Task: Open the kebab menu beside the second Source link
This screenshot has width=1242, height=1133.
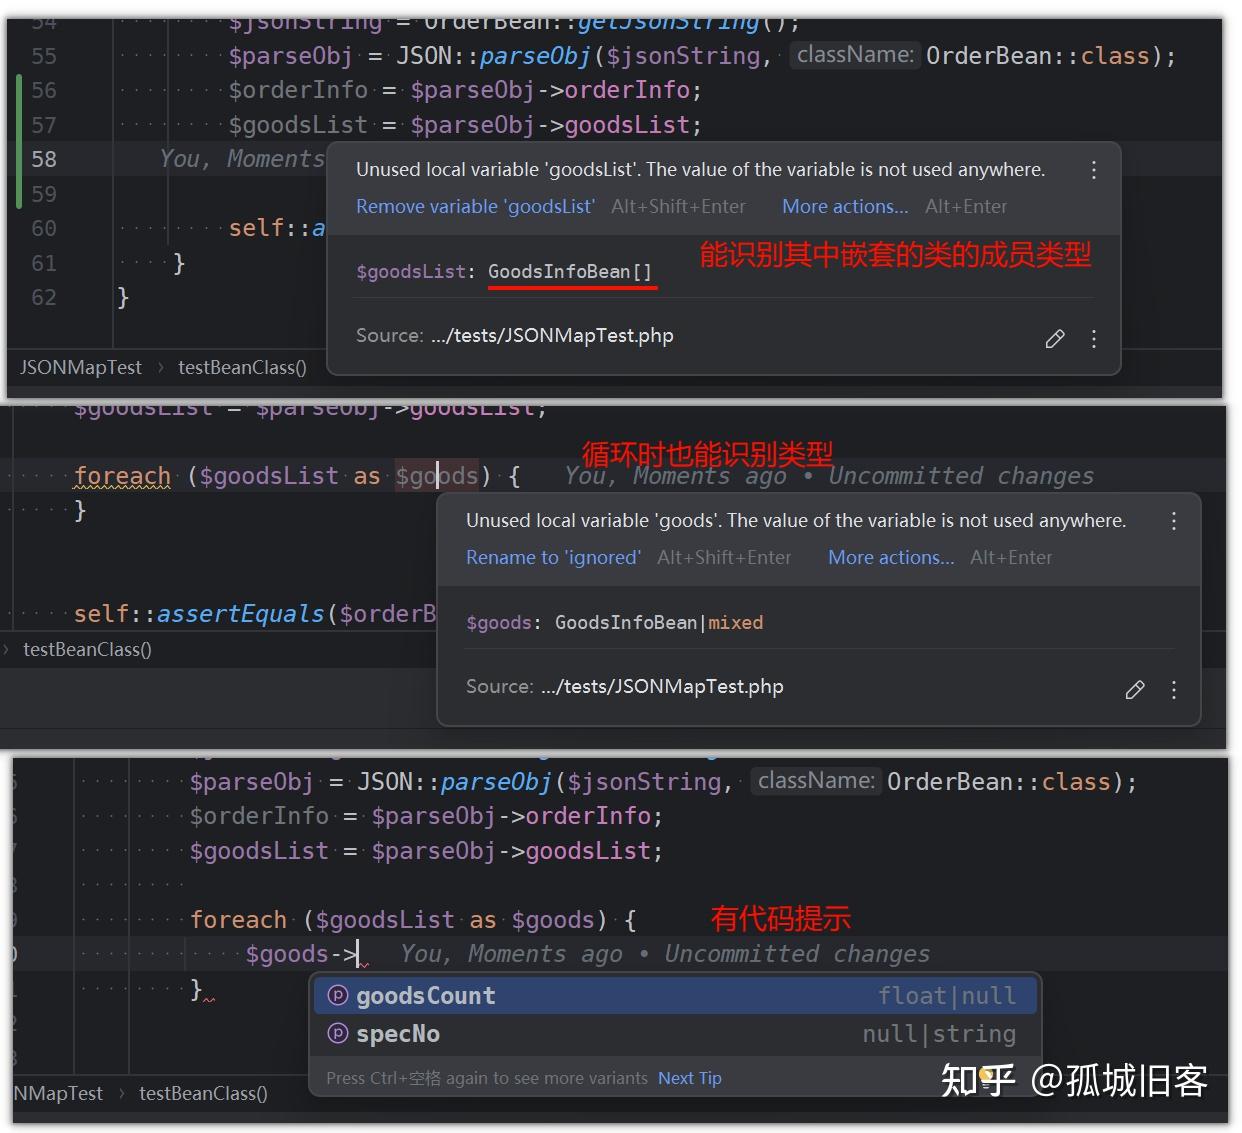Action: point(1173,690)
